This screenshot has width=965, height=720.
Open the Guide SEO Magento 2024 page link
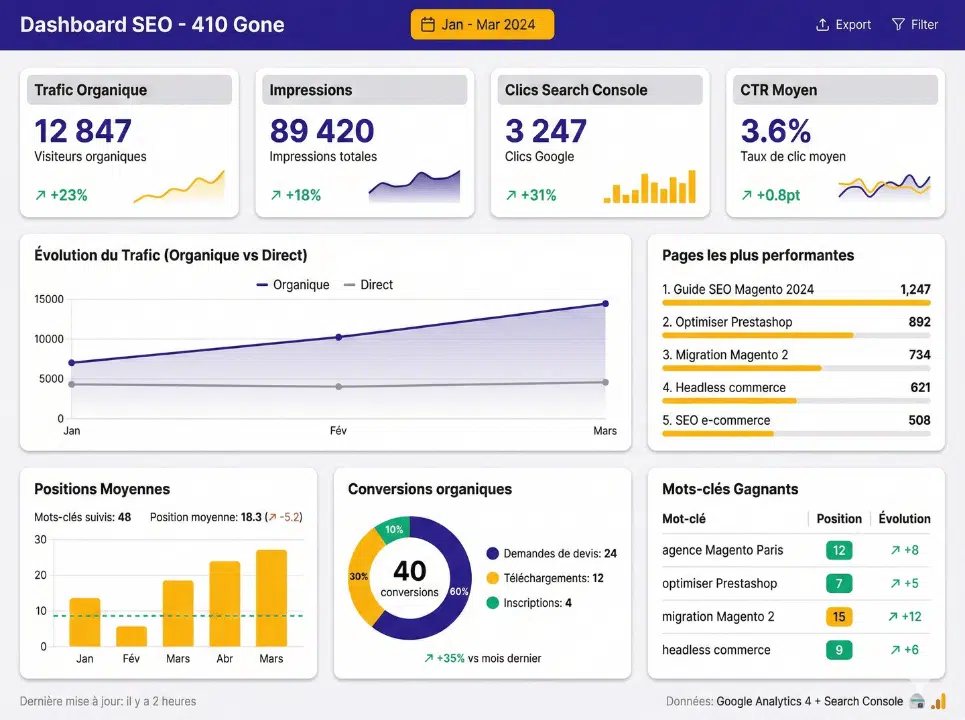[x=742, y=288]
